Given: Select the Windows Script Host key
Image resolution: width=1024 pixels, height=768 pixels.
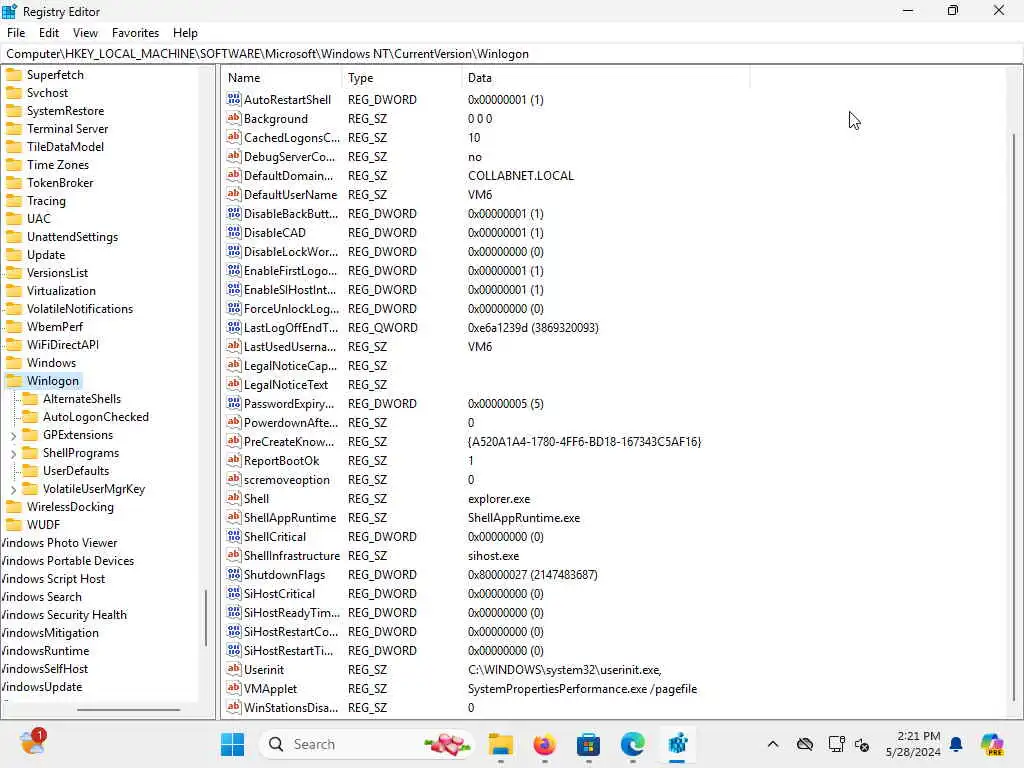Looking at the screenshot, I should pos(53,579).
